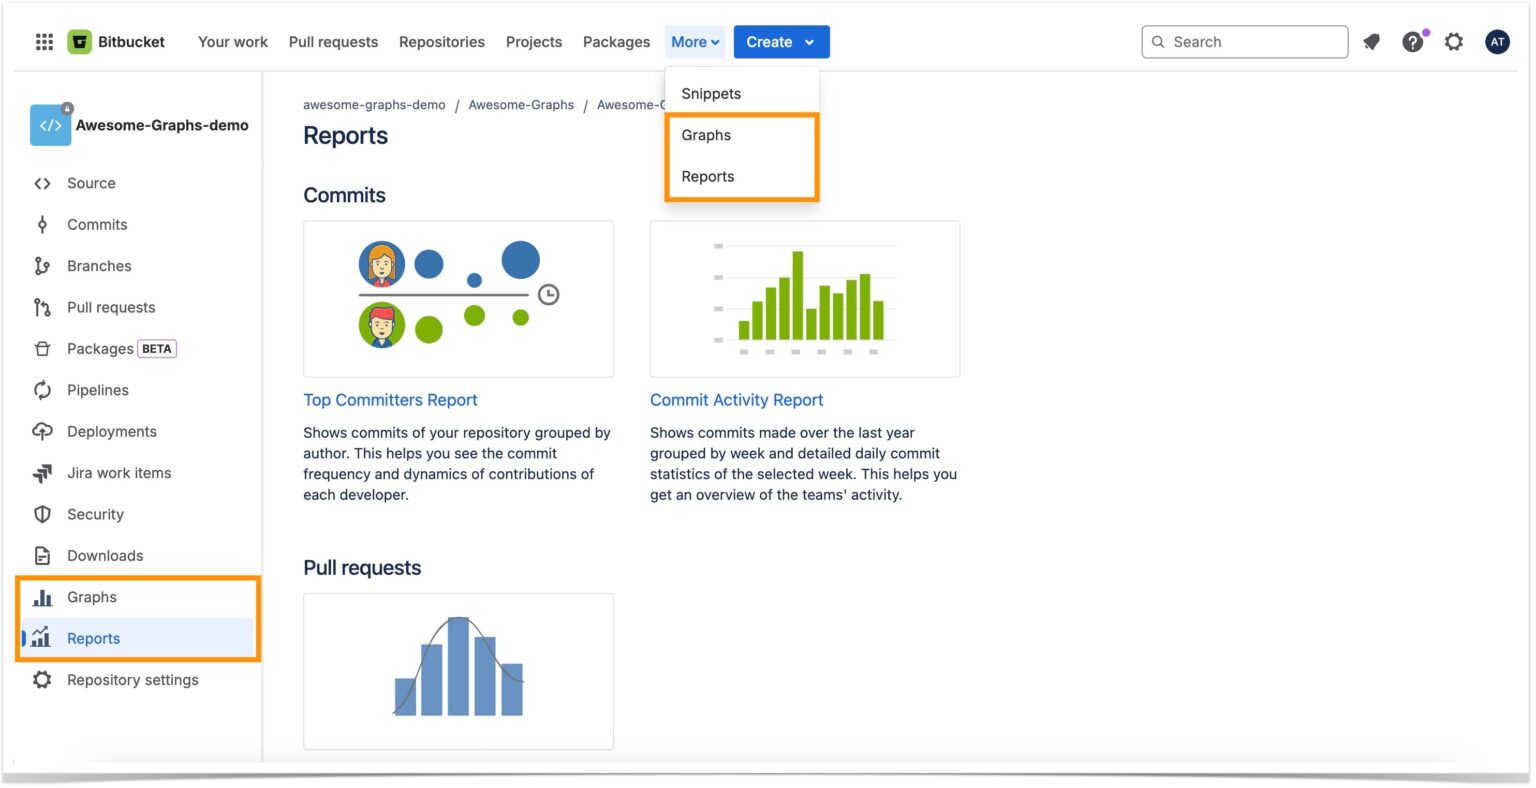Click the awesome-graphs-demo breadcrumb
1536x788 pixels.
[x=374, y=104]
